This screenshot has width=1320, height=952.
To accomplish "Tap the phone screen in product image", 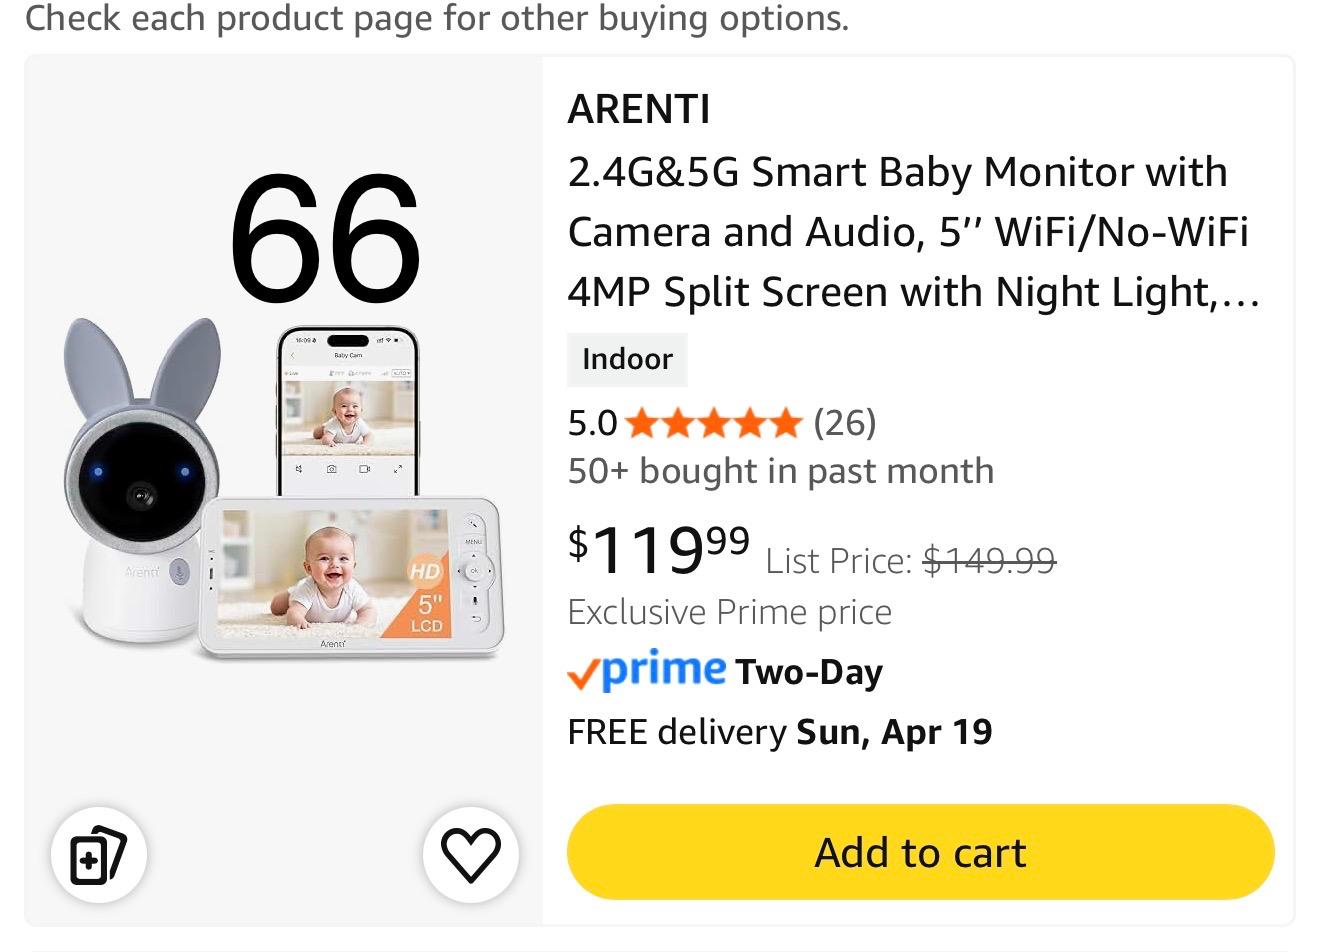I will (x=347, y=410).
